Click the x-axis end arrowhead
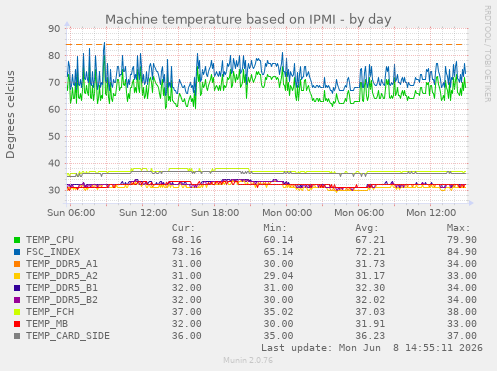The width and height of the screenshot is (497, 371). click(x=471, y=203)
